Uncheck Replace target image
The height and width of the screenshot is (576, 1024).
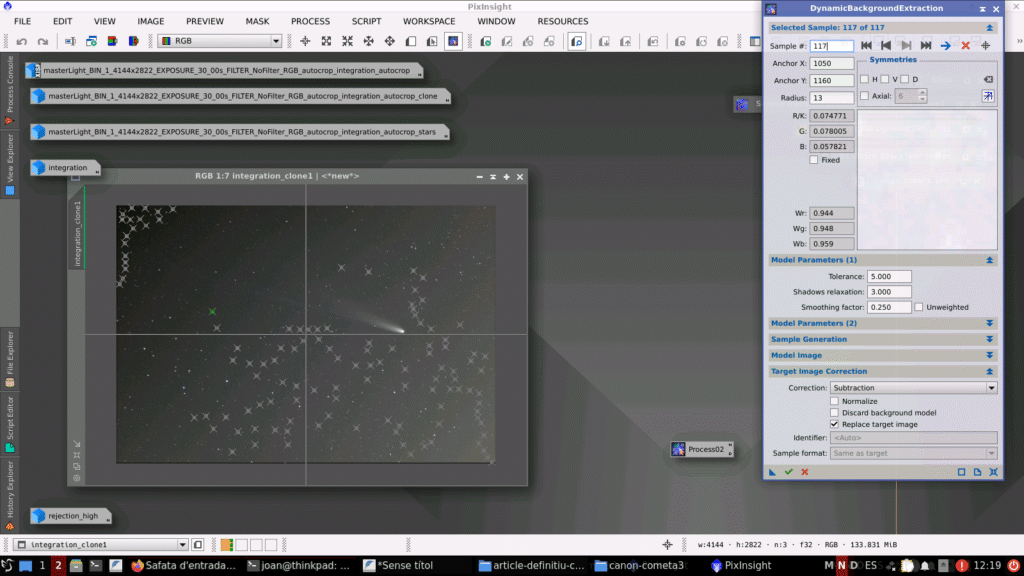pos(835,424)
